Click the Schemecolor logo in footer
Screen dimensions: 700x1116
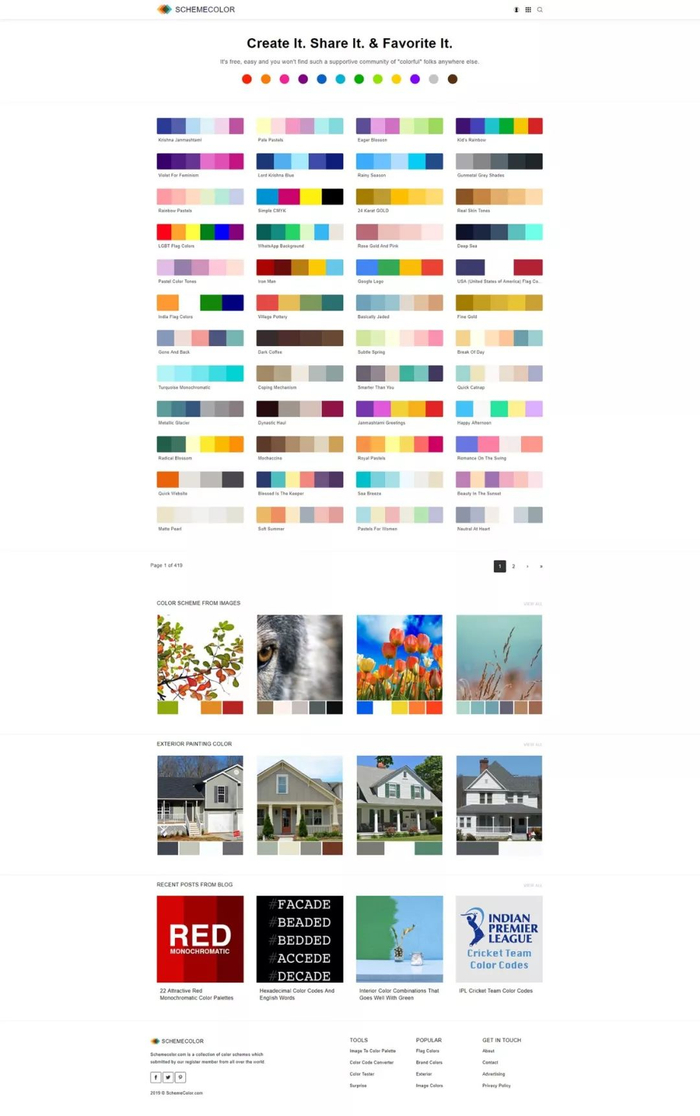pyautogui.click(x=177, y=1041)
